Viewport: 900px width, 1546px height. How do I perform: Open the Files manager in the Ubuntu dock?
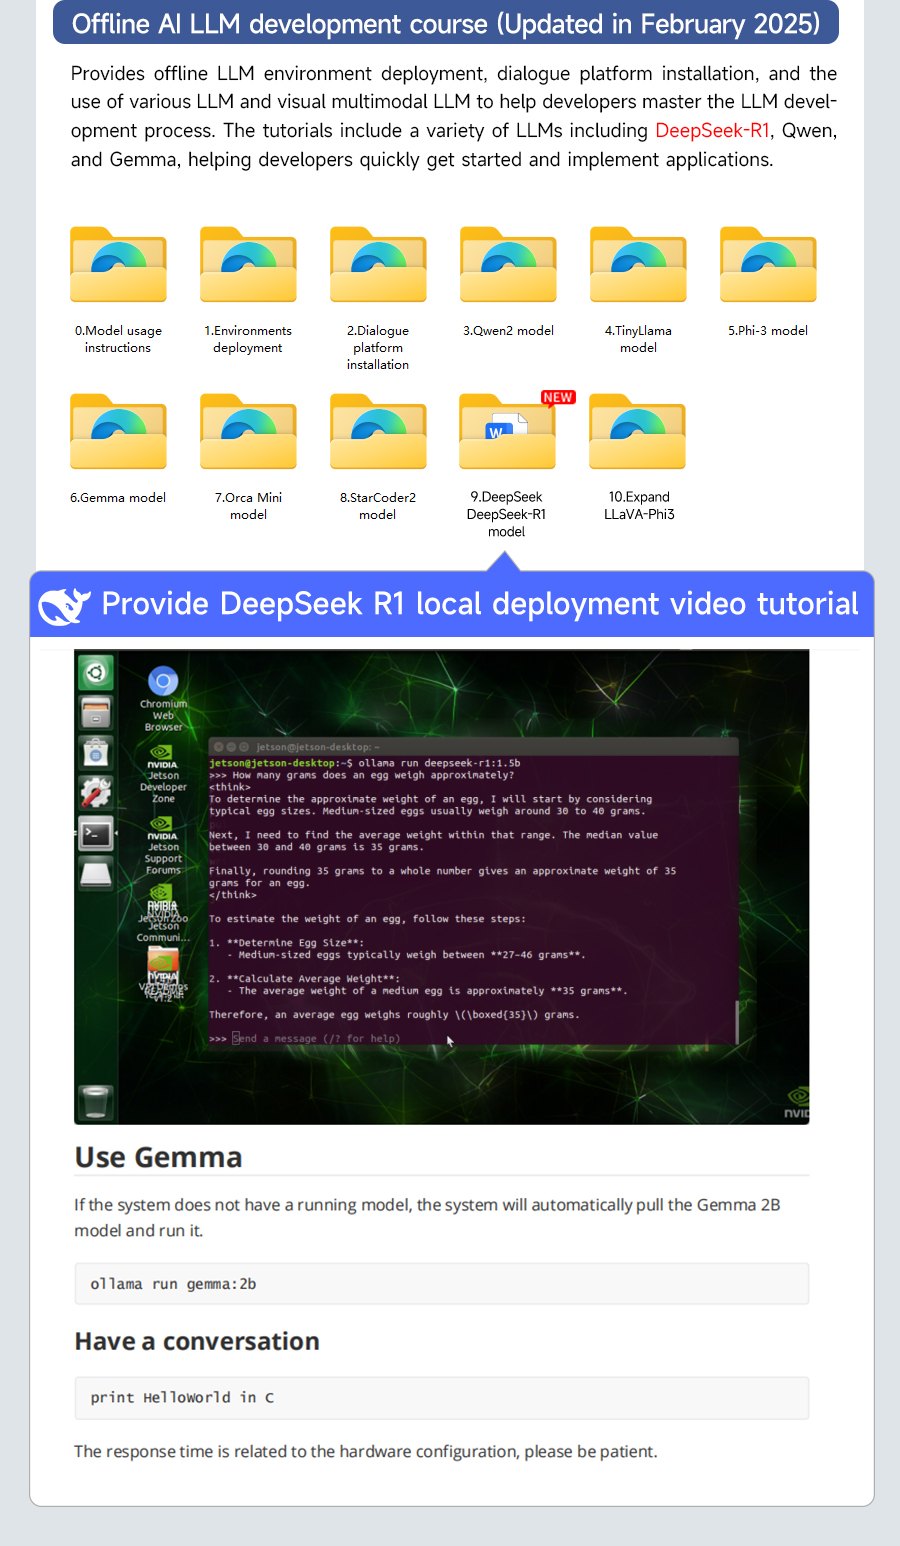pos(96,713)
